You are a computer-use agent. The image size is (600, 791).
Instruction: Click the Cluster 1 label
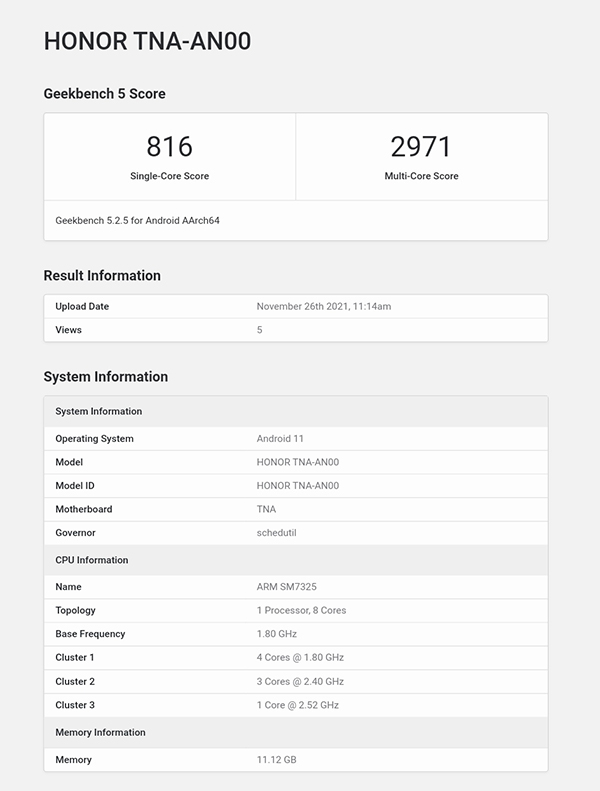pyautogui.click(x=75, y=658)
